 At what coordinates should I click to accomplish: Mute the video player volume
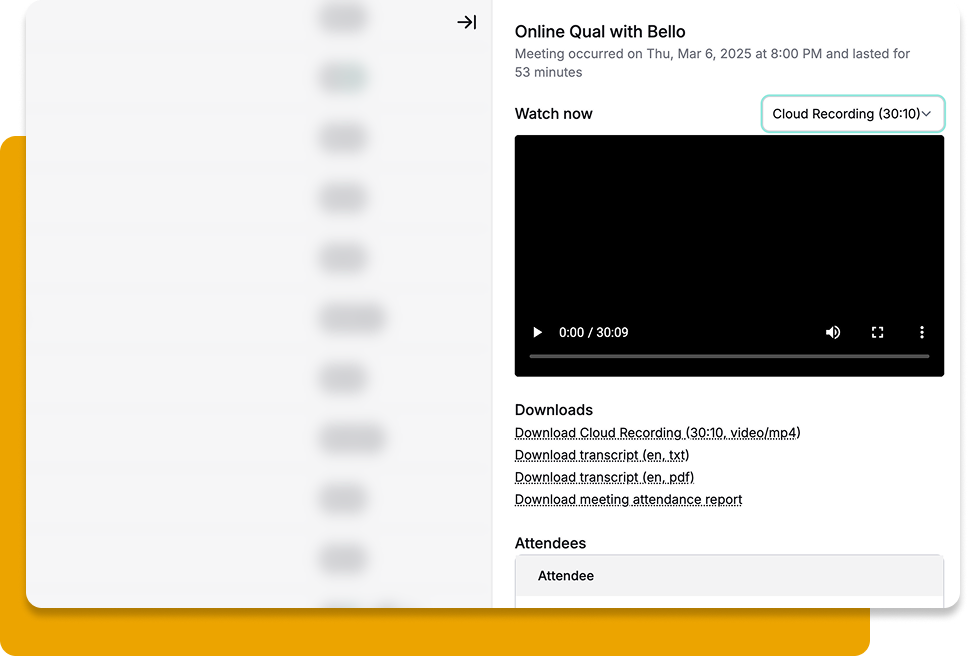point(833,333)
